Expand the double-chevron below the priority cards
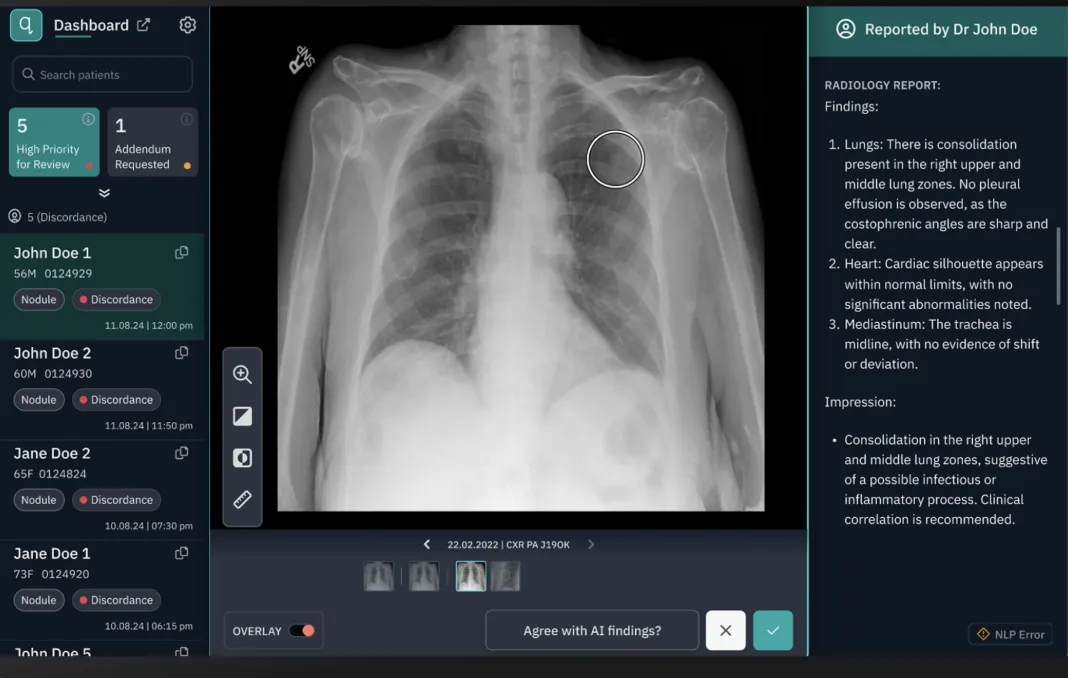This screenshot has width=1068, height=678. pyautogui.click(x=103, y=192)
